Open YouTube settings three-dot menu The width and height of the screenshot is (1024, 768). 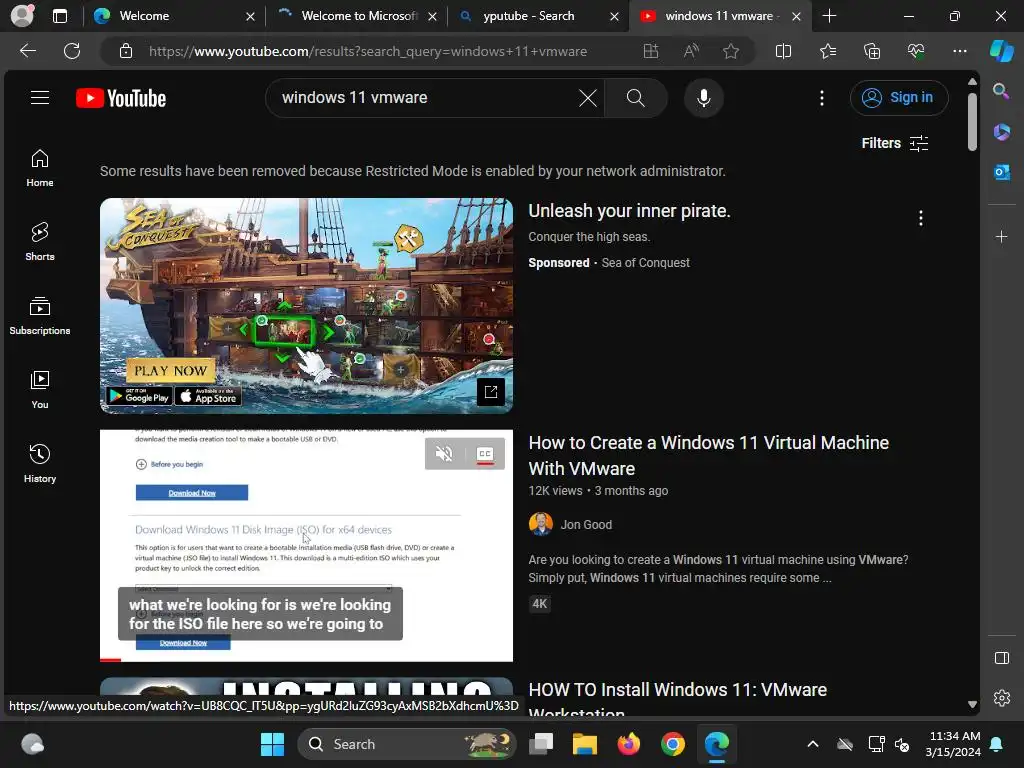coord(822,98)
